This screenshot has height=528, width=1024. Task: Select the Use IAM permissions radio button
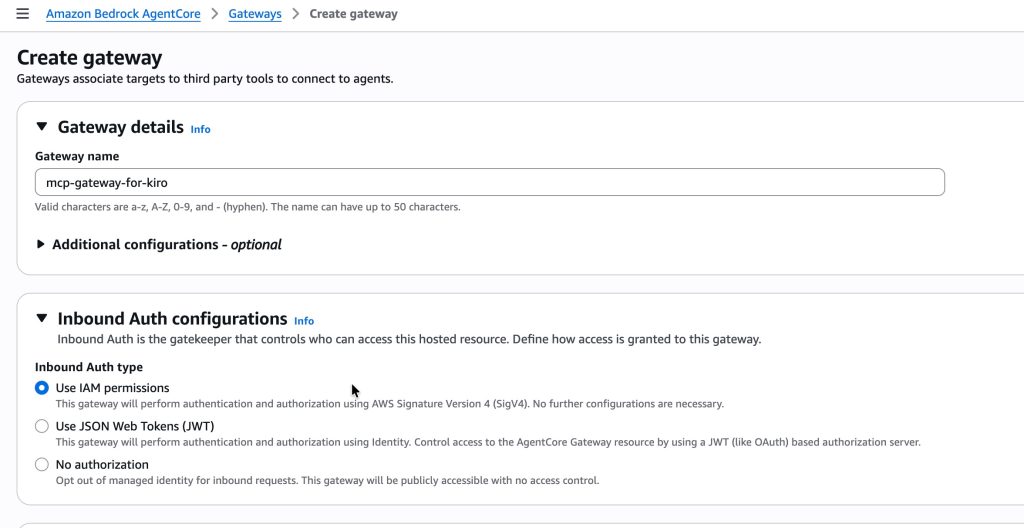coord(42,388)
